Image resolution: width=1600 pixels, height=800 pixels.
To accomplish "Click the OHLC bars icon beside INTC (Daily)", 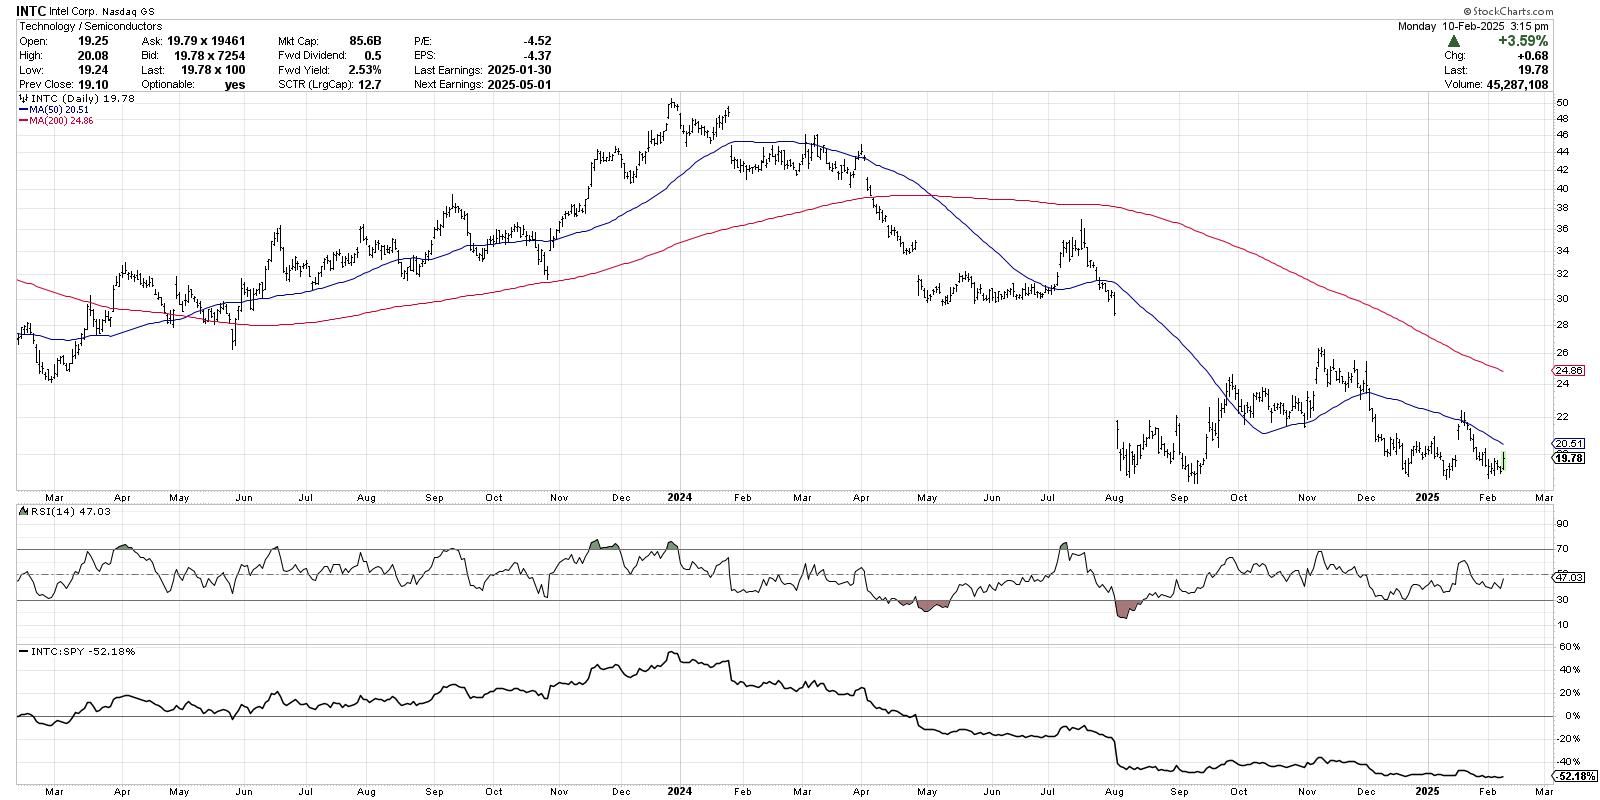I will click(x=23, y=99).
